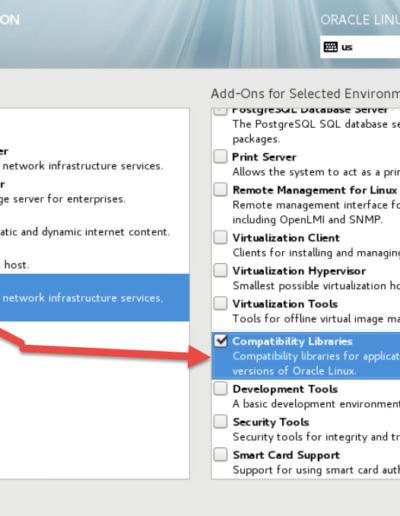Select the Security Tools label
This screenshot has height=516, width=400.
(271, 422)
